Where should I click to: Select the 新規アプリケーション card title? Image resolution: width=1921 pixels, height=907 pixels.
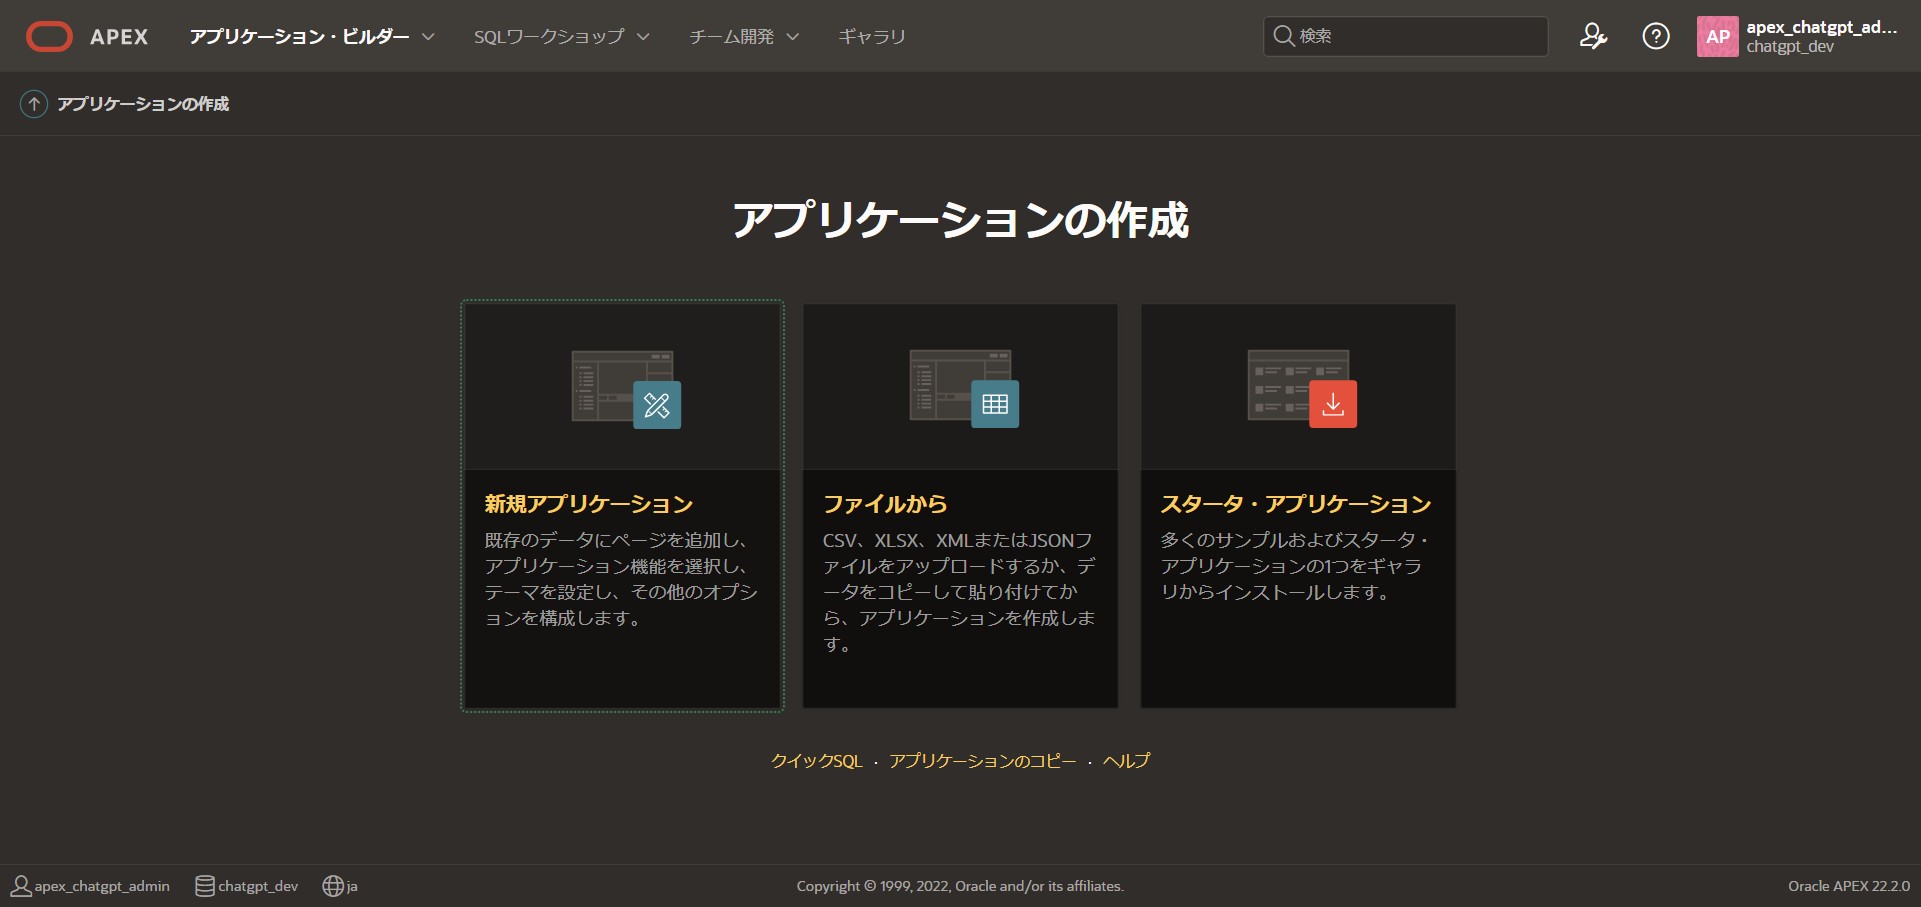pyautogui.click(x=589, y=504)
